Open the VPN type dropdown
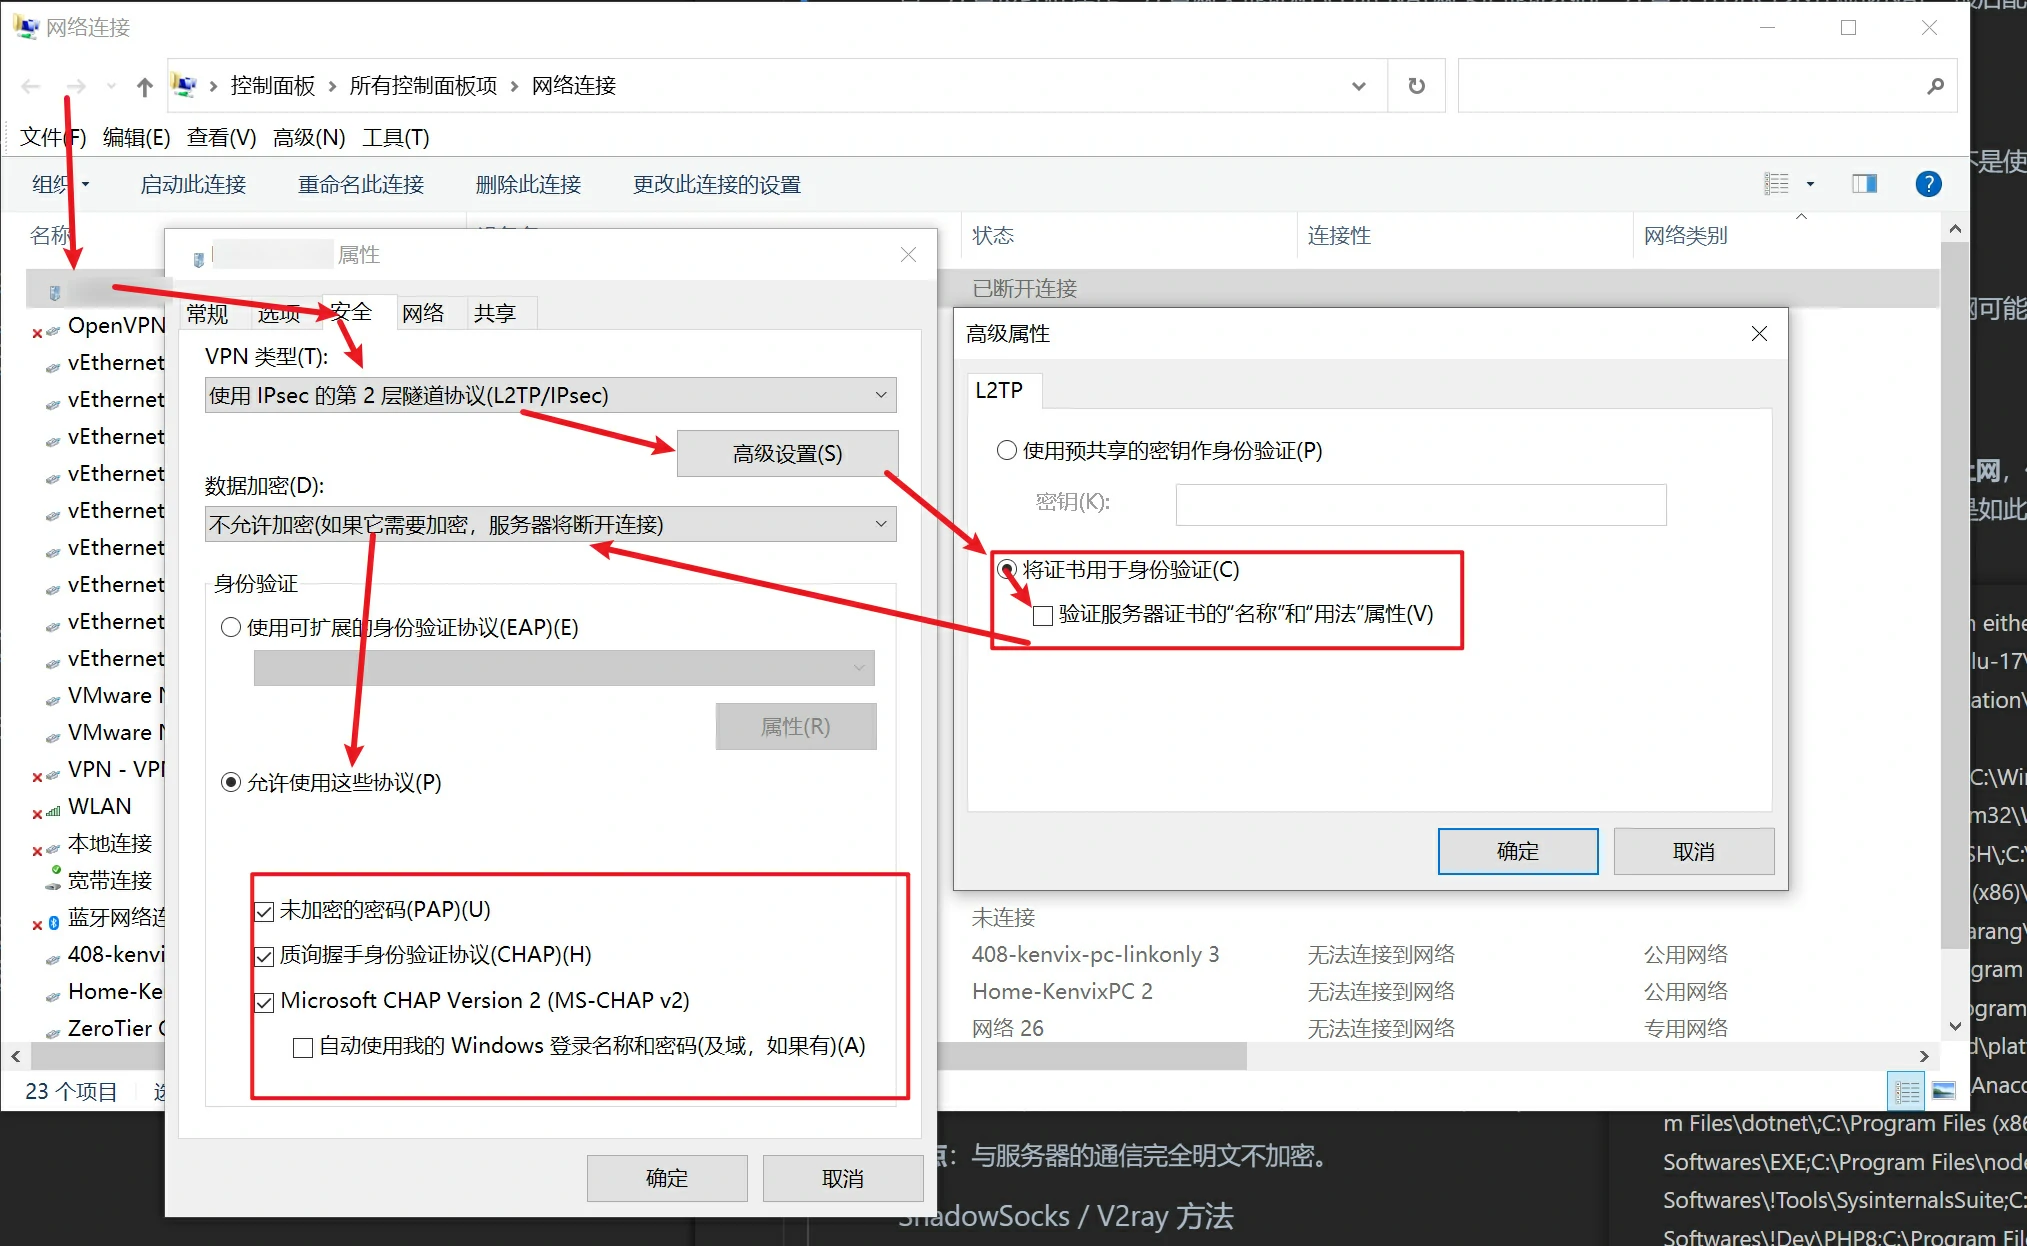 click(550, 395)
